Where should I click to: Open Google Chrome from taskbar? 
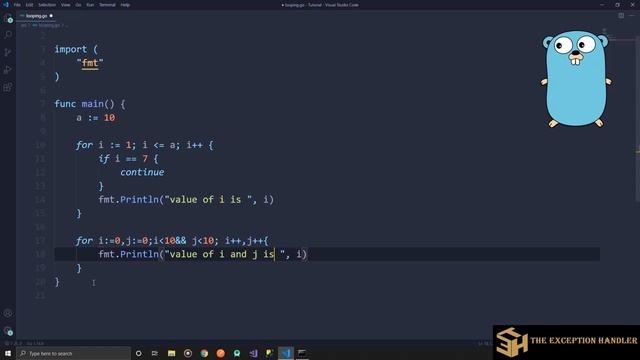click(204, 353)
